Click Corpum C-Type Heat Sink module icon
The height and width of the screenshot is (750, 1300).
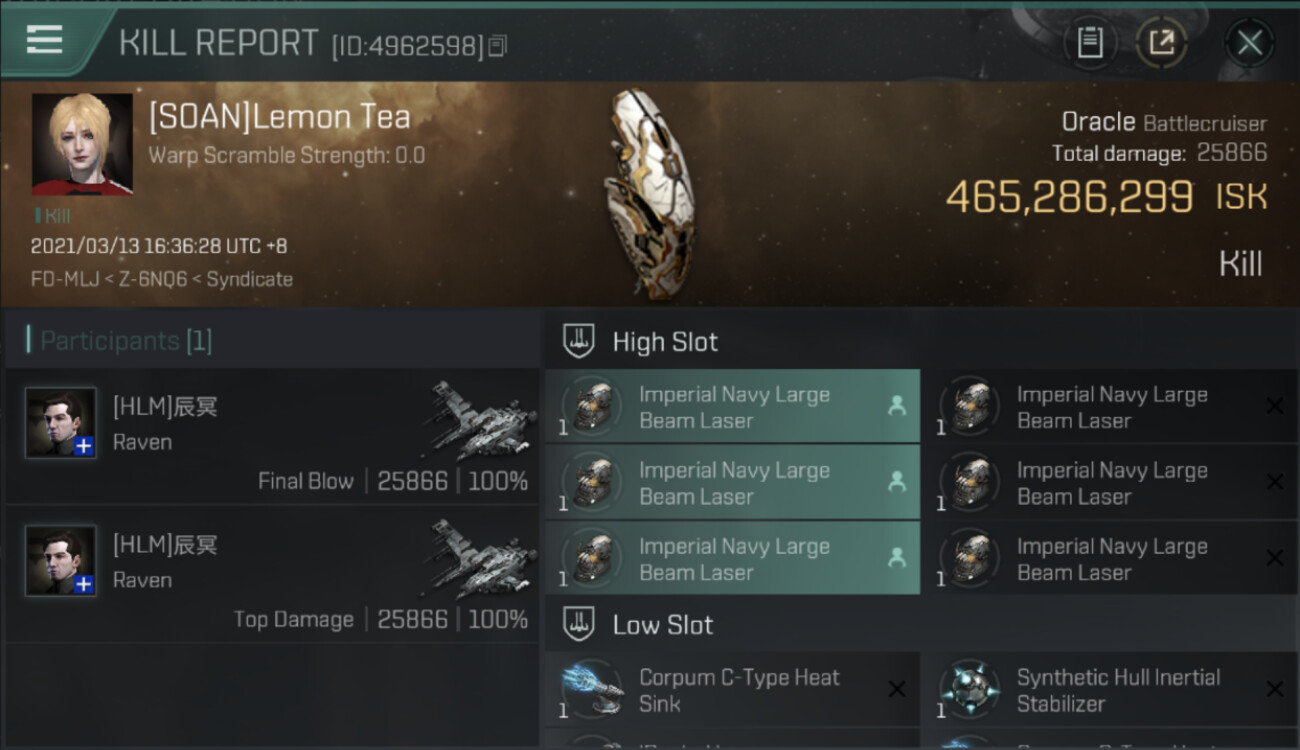pyautogui.click(x=592, y=689)
